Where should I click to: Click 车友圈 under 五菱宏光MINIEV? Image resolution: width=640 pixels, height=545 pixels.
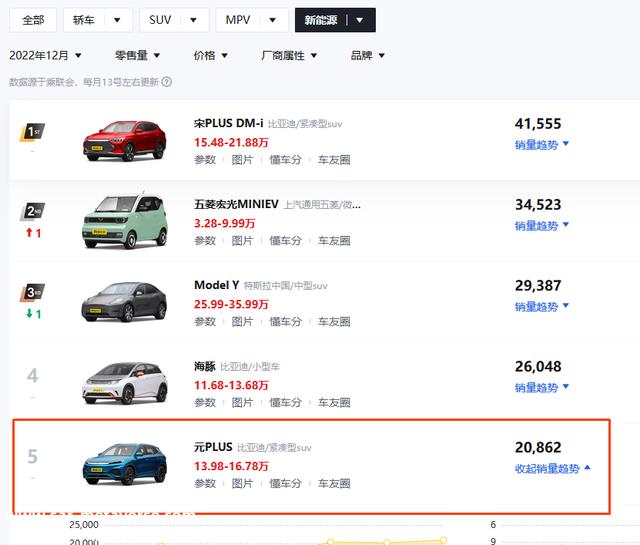[x=334, y=240]
